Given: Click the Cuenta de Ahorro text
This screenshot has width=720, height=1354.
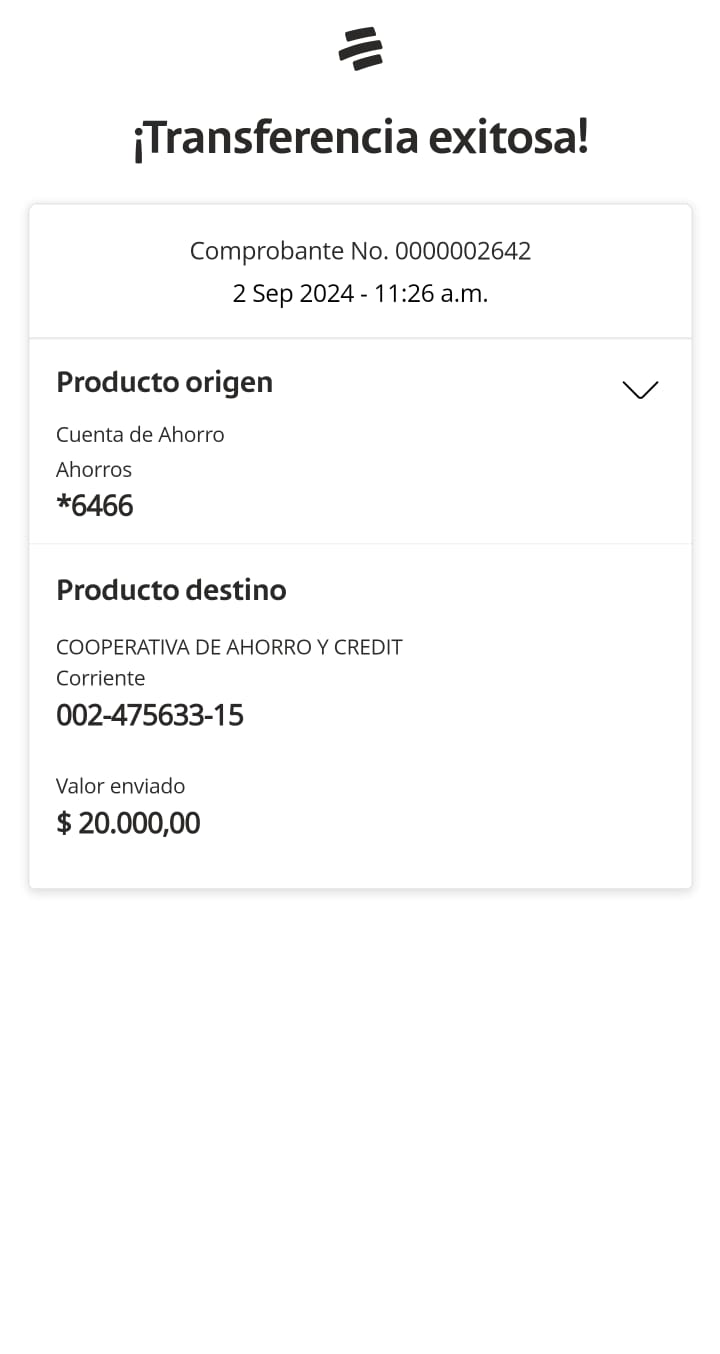Looking at the screenshot, I should point(140,435).
